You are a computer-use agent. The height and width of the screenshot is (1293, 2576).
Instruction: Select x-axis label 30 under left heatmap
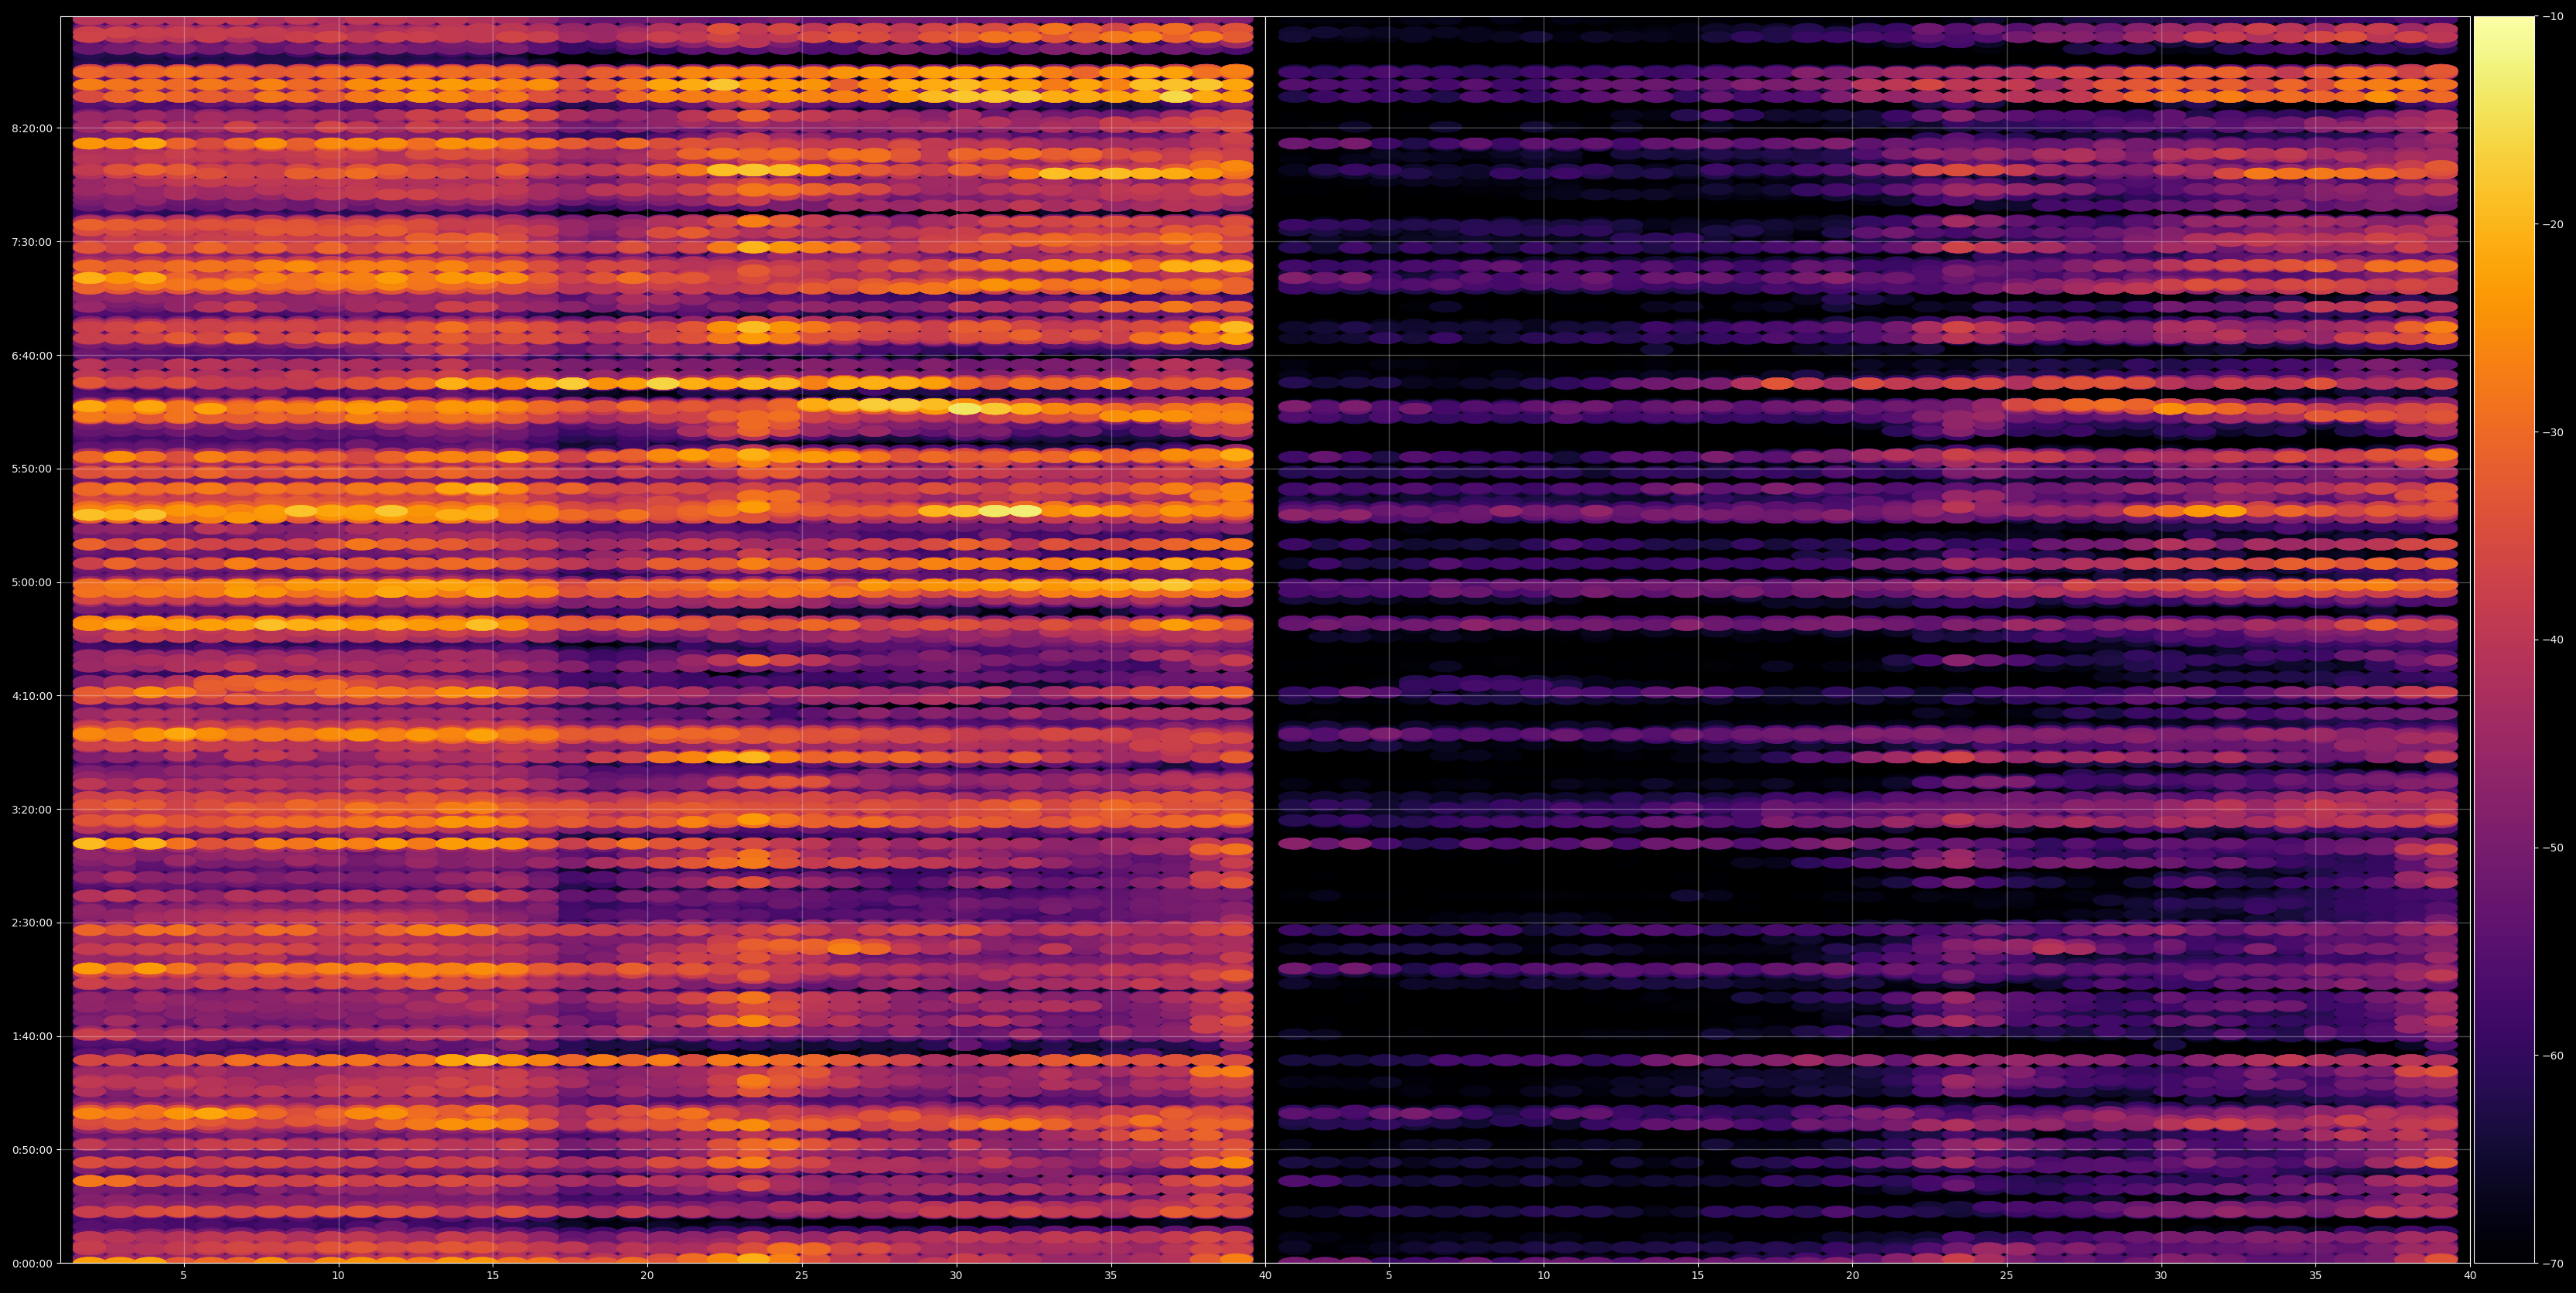956,1276
